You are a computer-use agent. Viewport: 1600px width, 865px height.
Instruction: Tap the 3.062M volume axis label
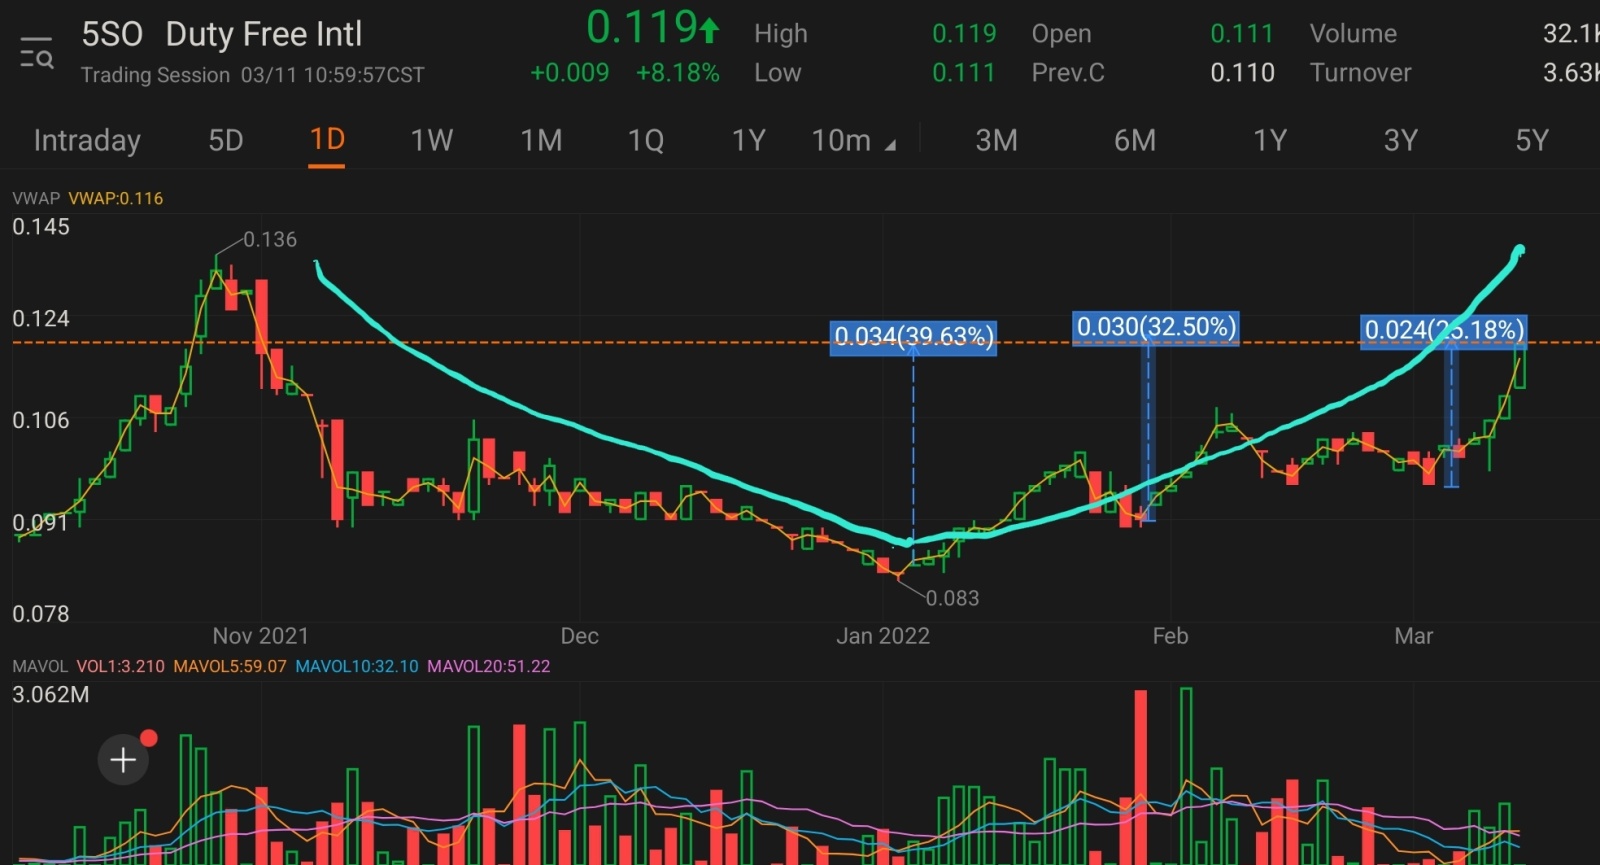point(51,695)
